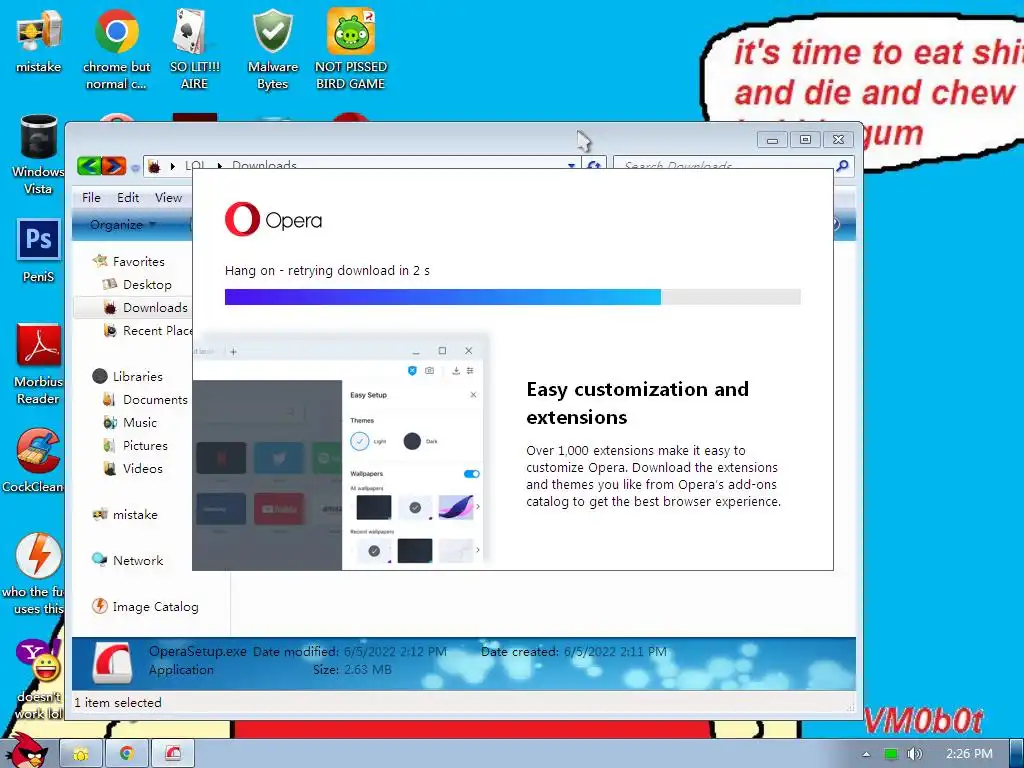Select Desktop in the navigation pane

[147, 285]
